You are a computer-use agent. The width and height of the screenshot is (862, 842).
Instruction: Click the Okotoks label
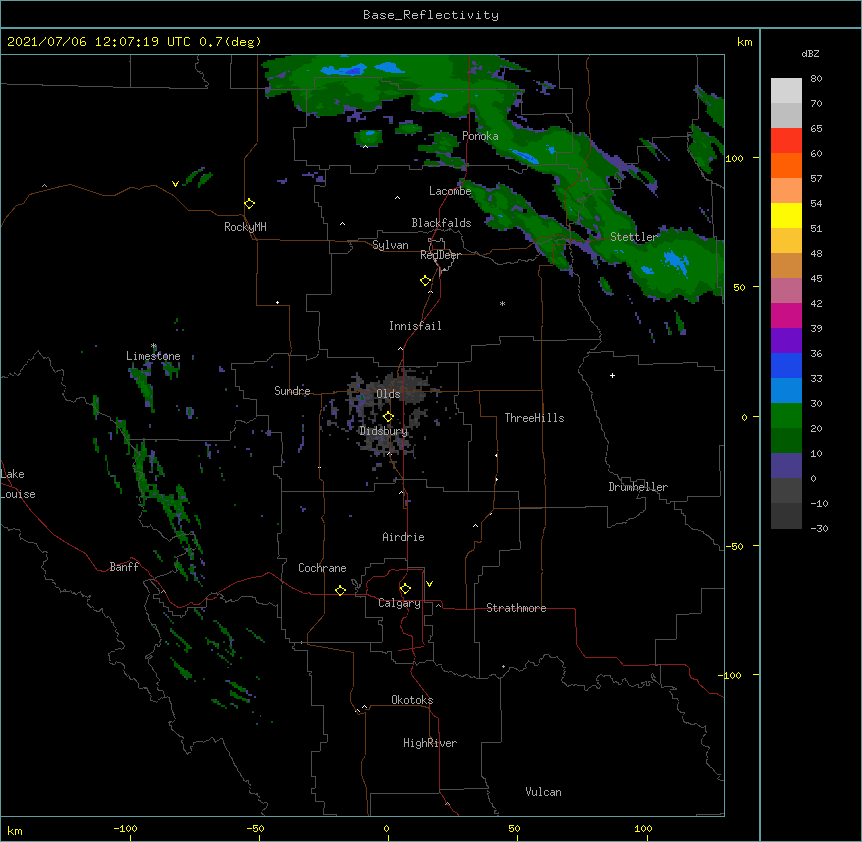coord(412,700)
